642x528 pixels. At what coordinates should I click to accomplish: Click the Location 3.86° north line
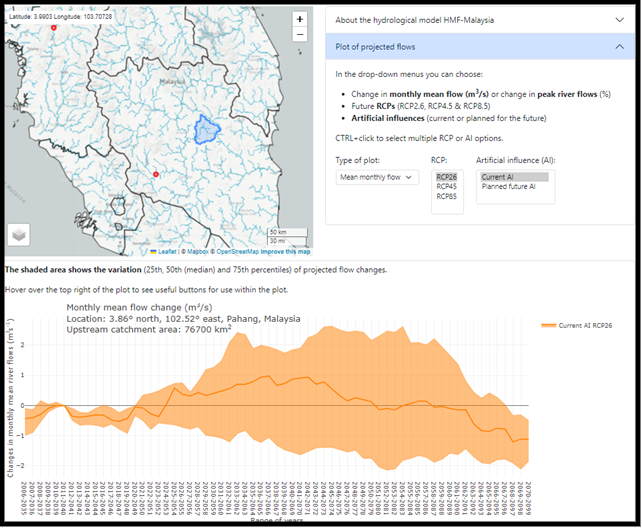point(183,319)
